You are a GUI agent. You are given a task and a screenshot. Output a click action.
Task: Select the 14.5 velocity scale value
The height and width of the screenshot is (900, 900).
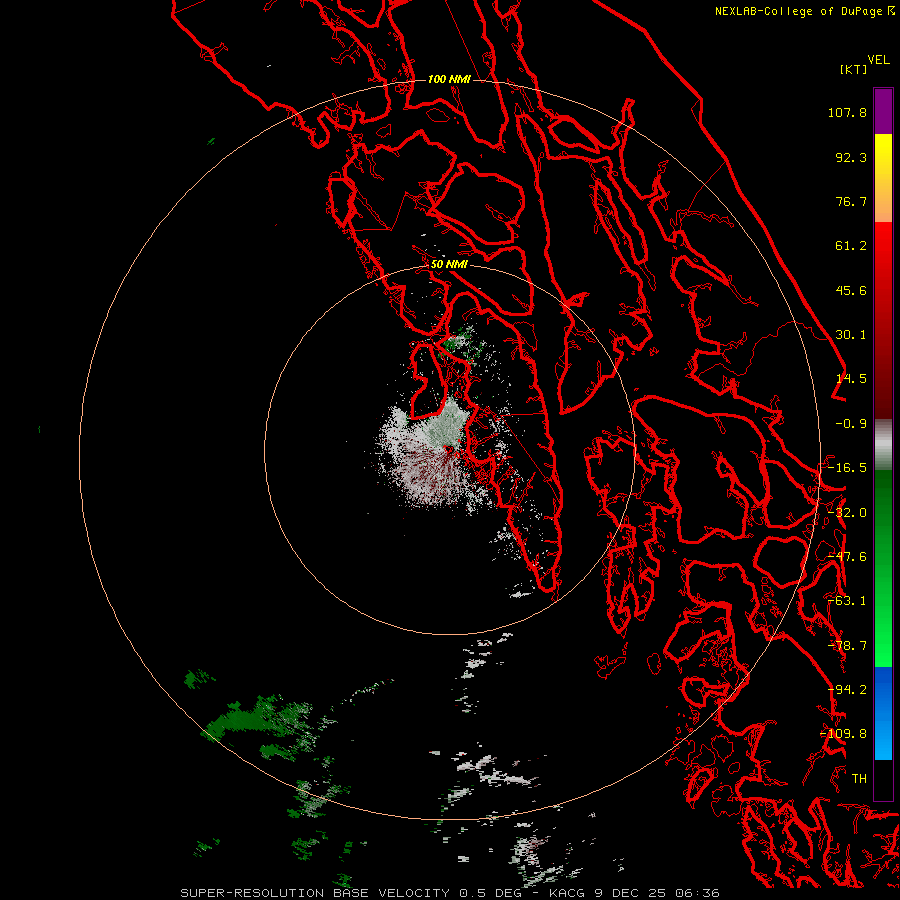(x=851, y=379)
